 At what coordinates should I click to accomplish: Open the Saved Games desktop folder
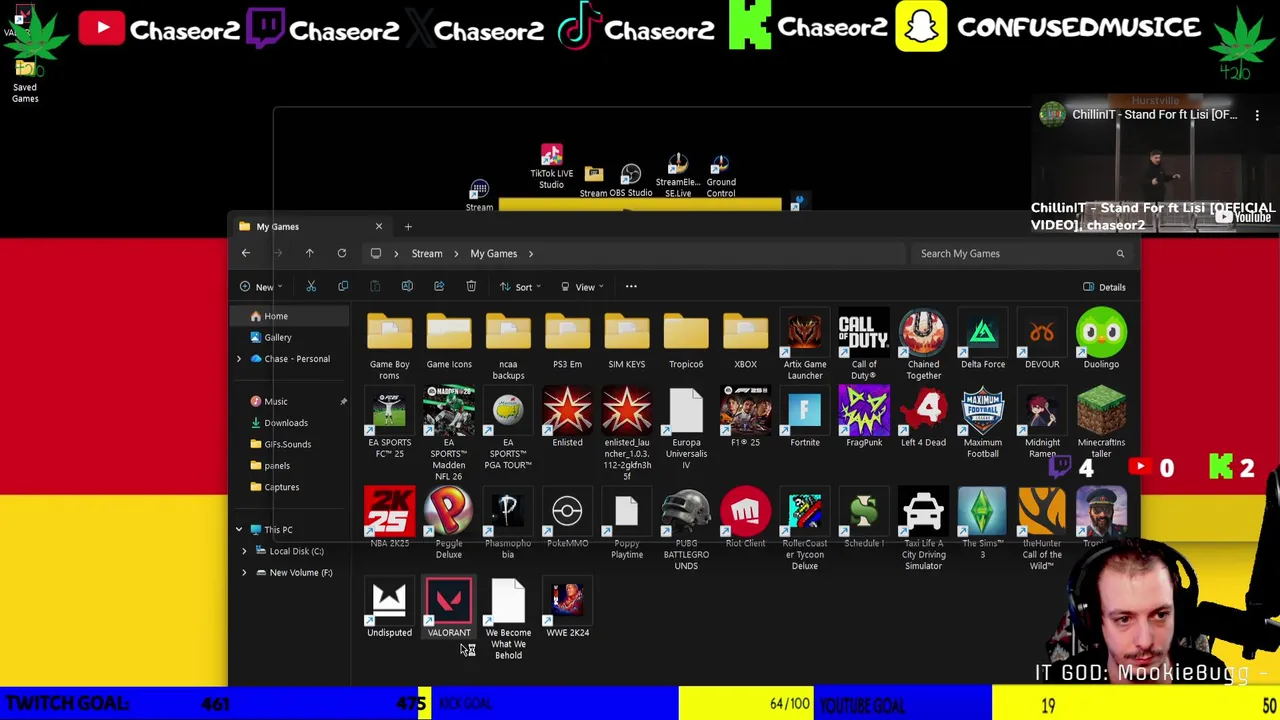tap(25, 80)
